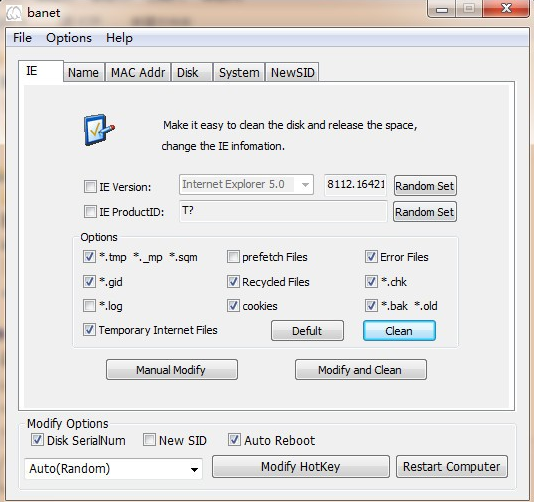The height and width of the screenshot is (502, 534).
Task: Click the Restart Computer button
Action: coord(452,467)
